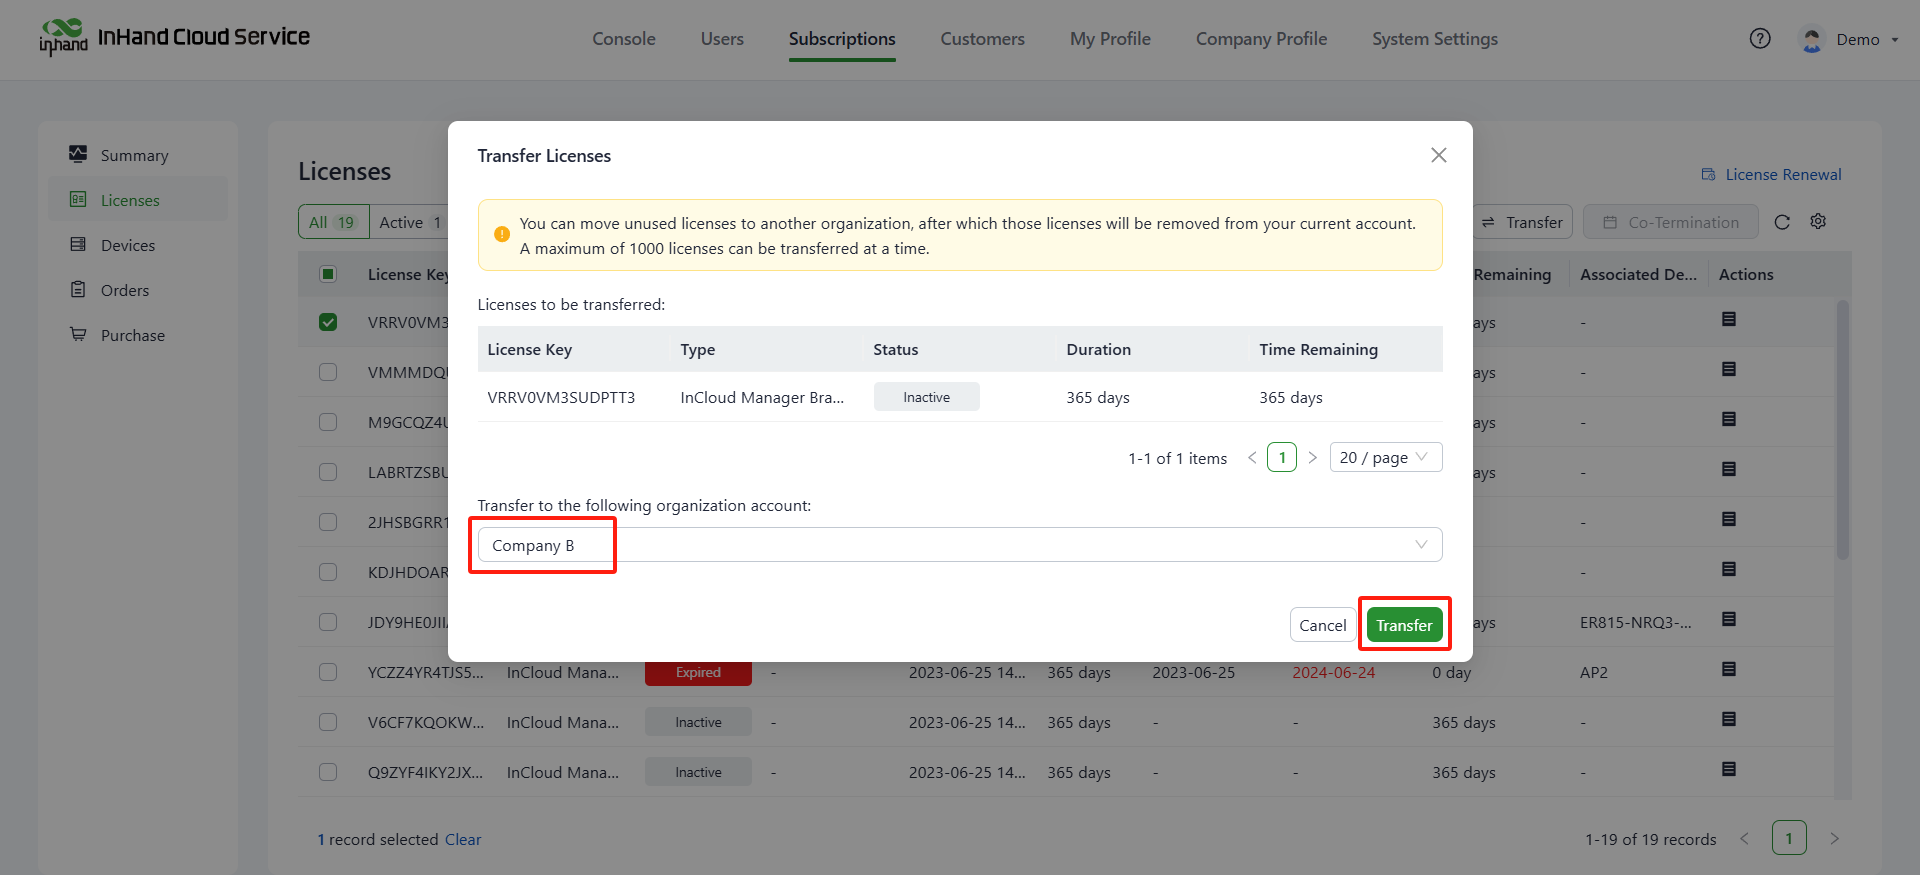Open the System Settings tab

tap(1434, 39)
